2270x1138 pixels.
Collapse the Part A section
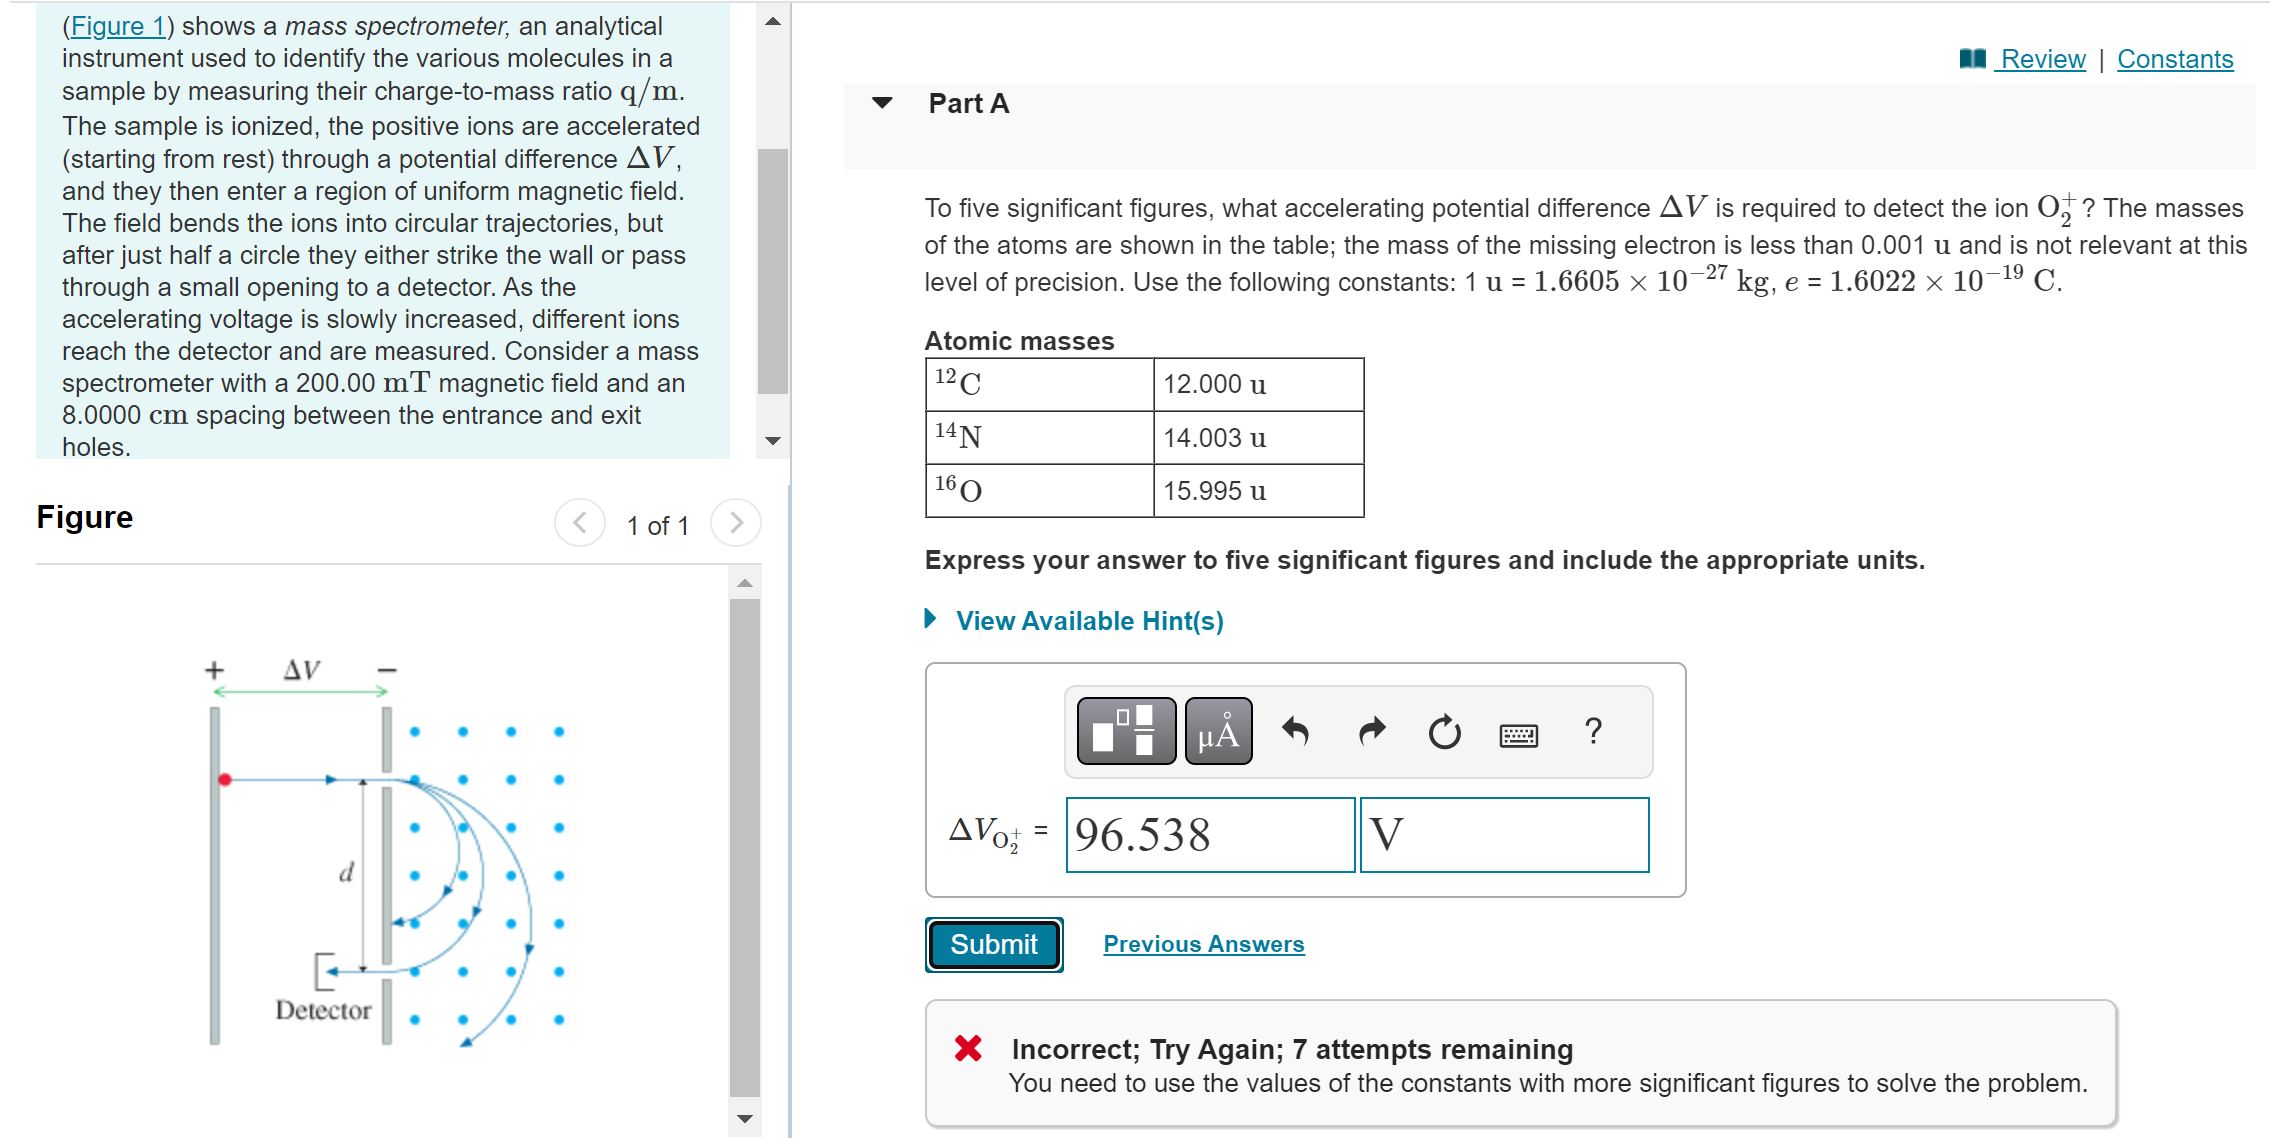(x=882, y=103)
